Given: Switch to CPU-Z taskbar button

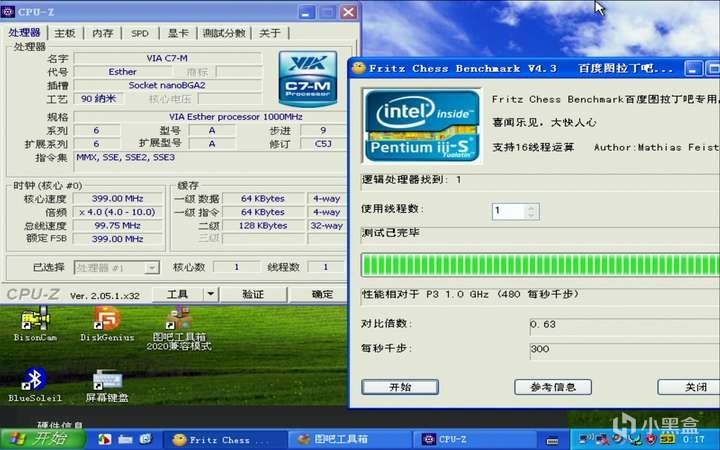Looking at the screenshot, I should click(x=475, y=439).
